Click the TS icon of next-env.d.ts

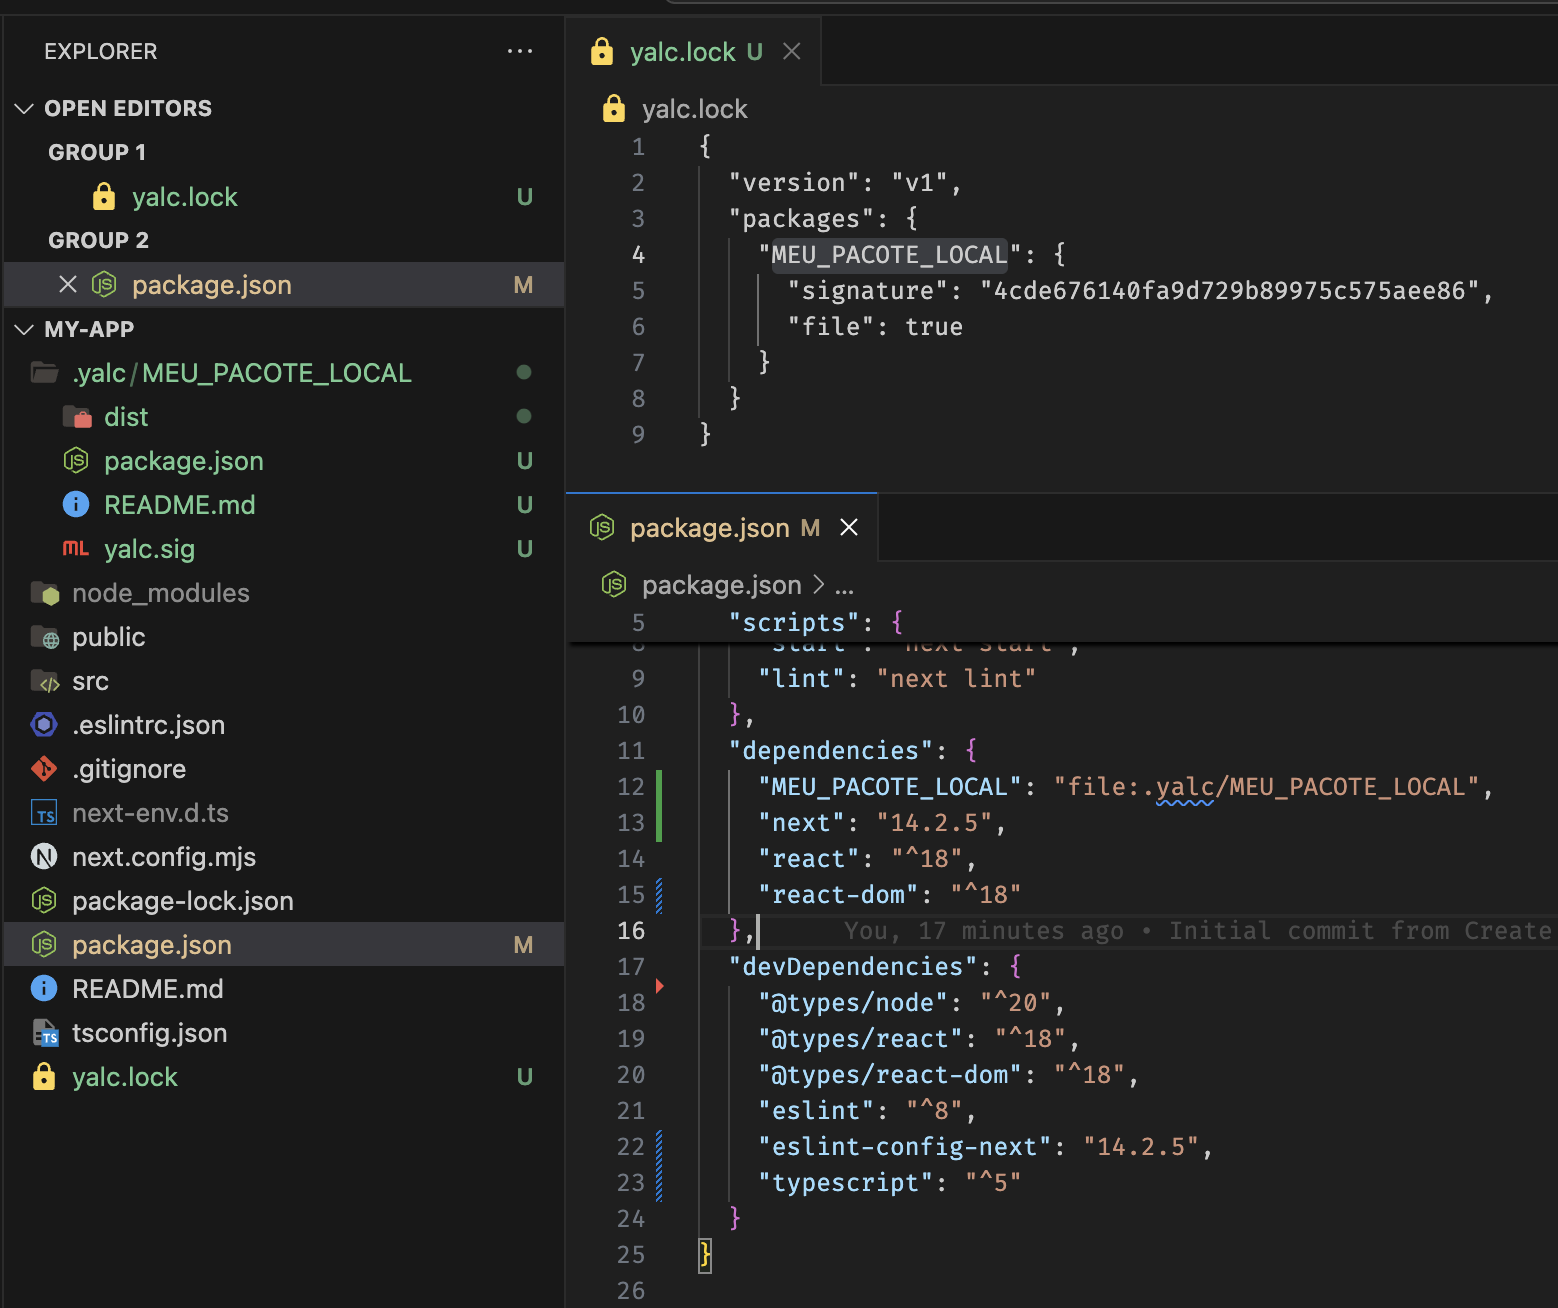(x=44, y=813)
